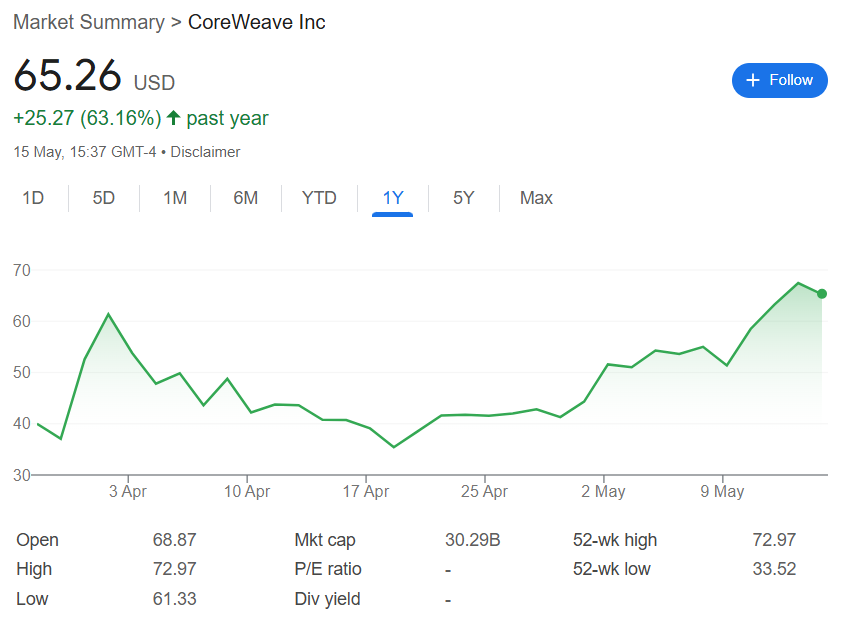Click the 15 May timestamp text
Screen dimensions: 860x621
85,152
